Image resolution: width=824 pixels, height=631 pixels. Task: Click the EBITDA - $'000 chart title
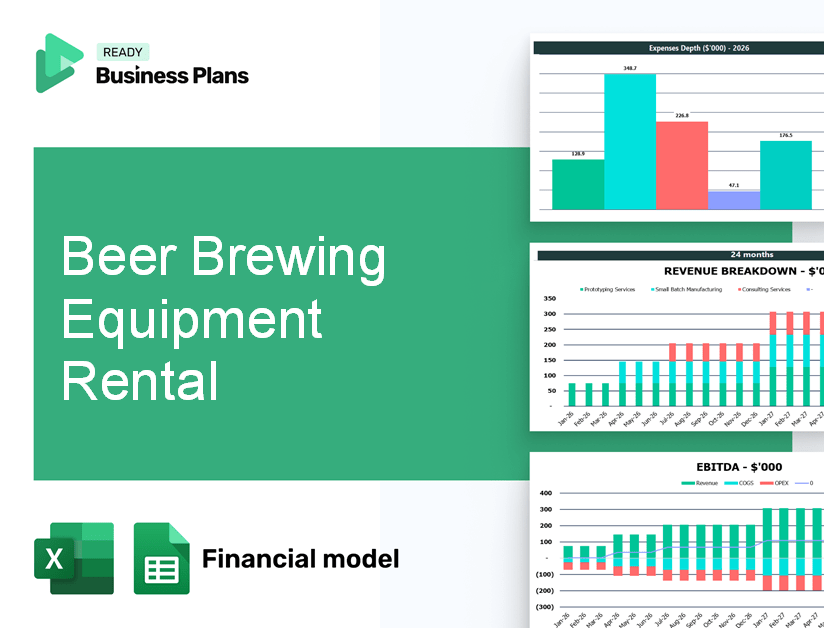(x=739, y=467)
